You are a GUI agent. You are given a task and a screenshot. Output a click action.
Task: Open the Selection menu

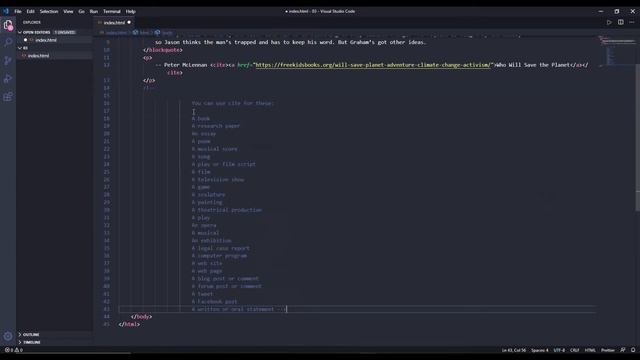[x=49, y=11]
